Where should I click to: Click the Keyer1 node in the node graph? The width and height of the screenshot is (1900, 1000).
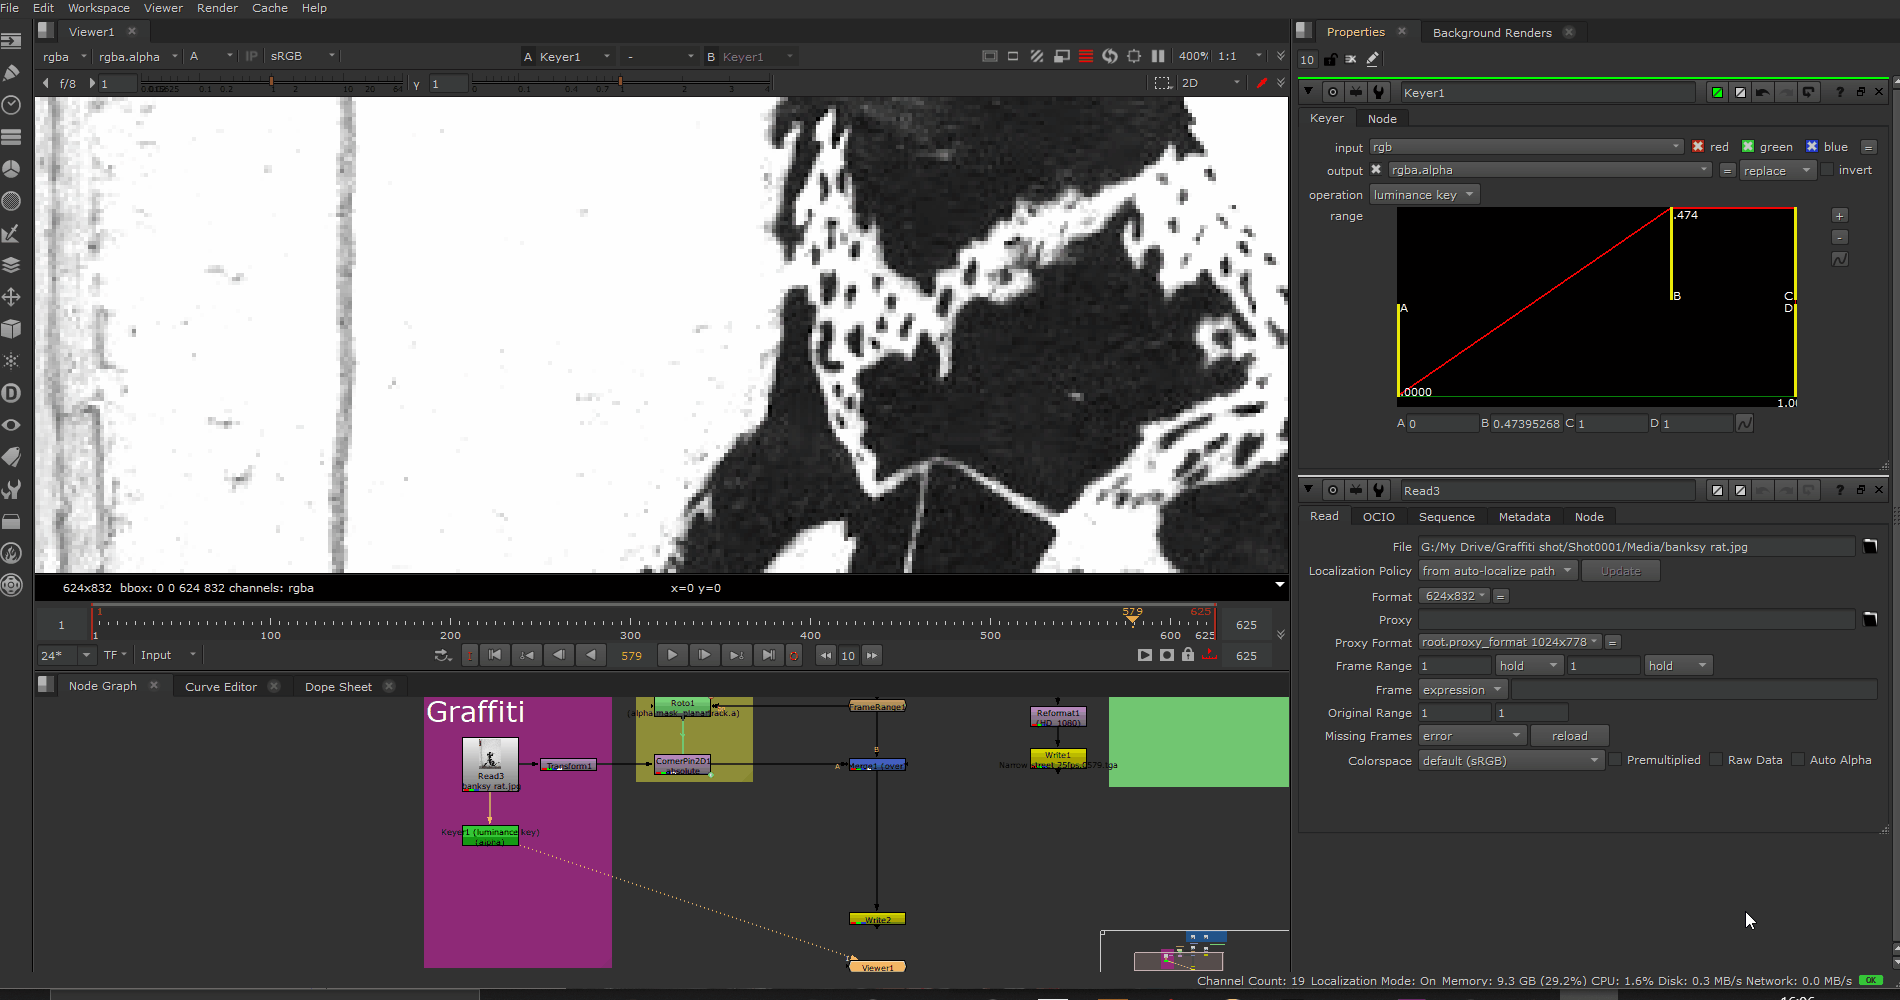(x=490, y=836)
